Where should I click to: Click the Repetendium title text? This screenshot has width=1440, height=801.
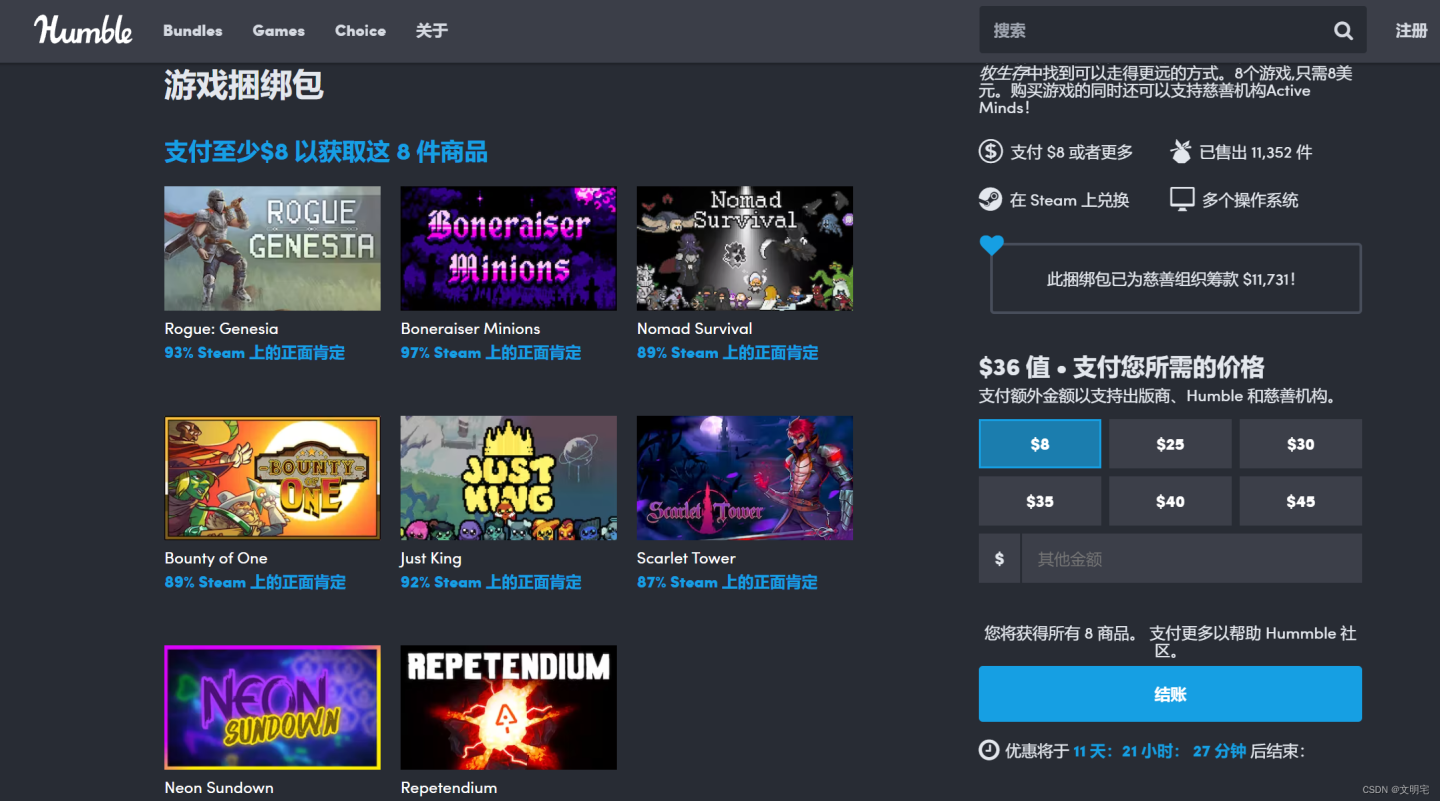pos(449,788)
